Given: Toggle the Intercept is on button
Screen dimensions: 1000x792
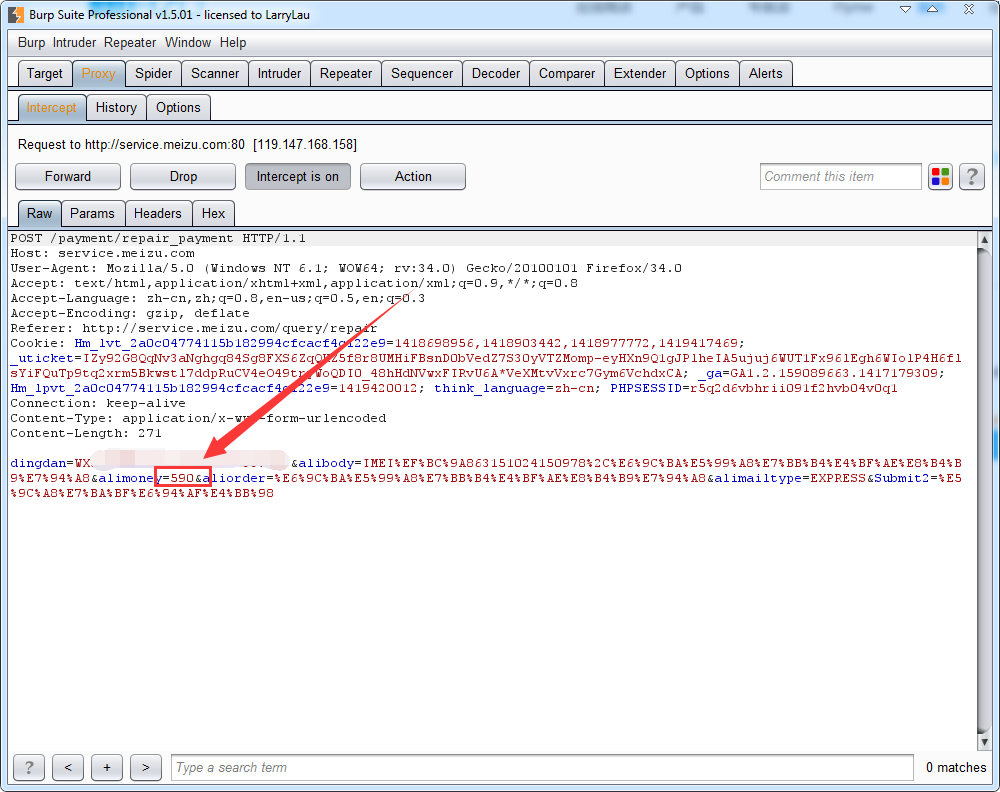Looking at the screenshot, I should coord(298,177).
